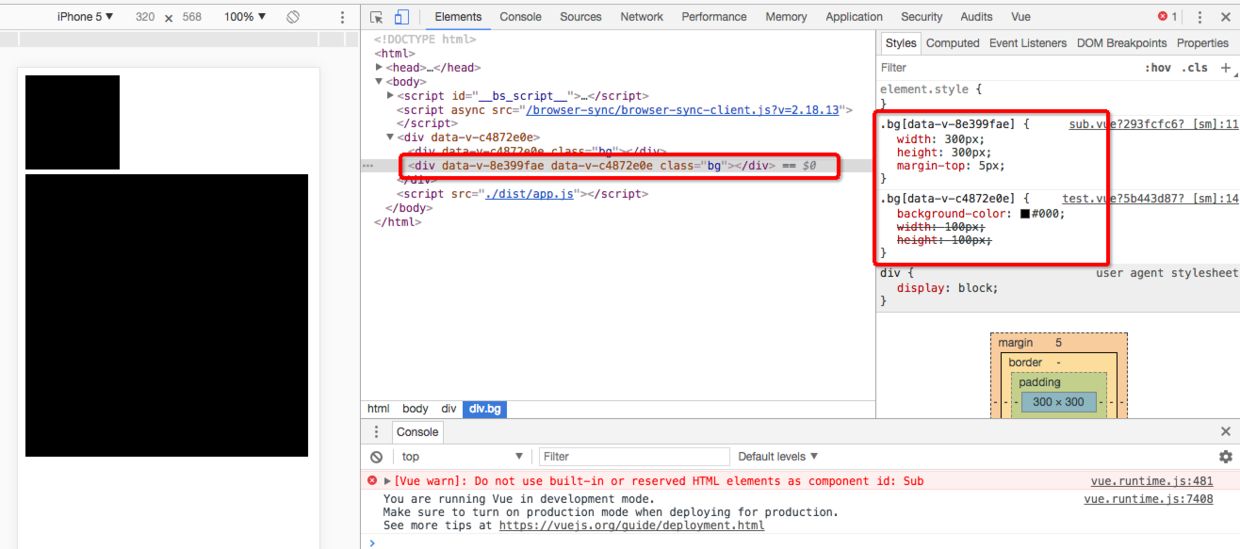Click the red error icon beside Vue warn
This screenshot has height=549, width=1240.
click(372, 481)
